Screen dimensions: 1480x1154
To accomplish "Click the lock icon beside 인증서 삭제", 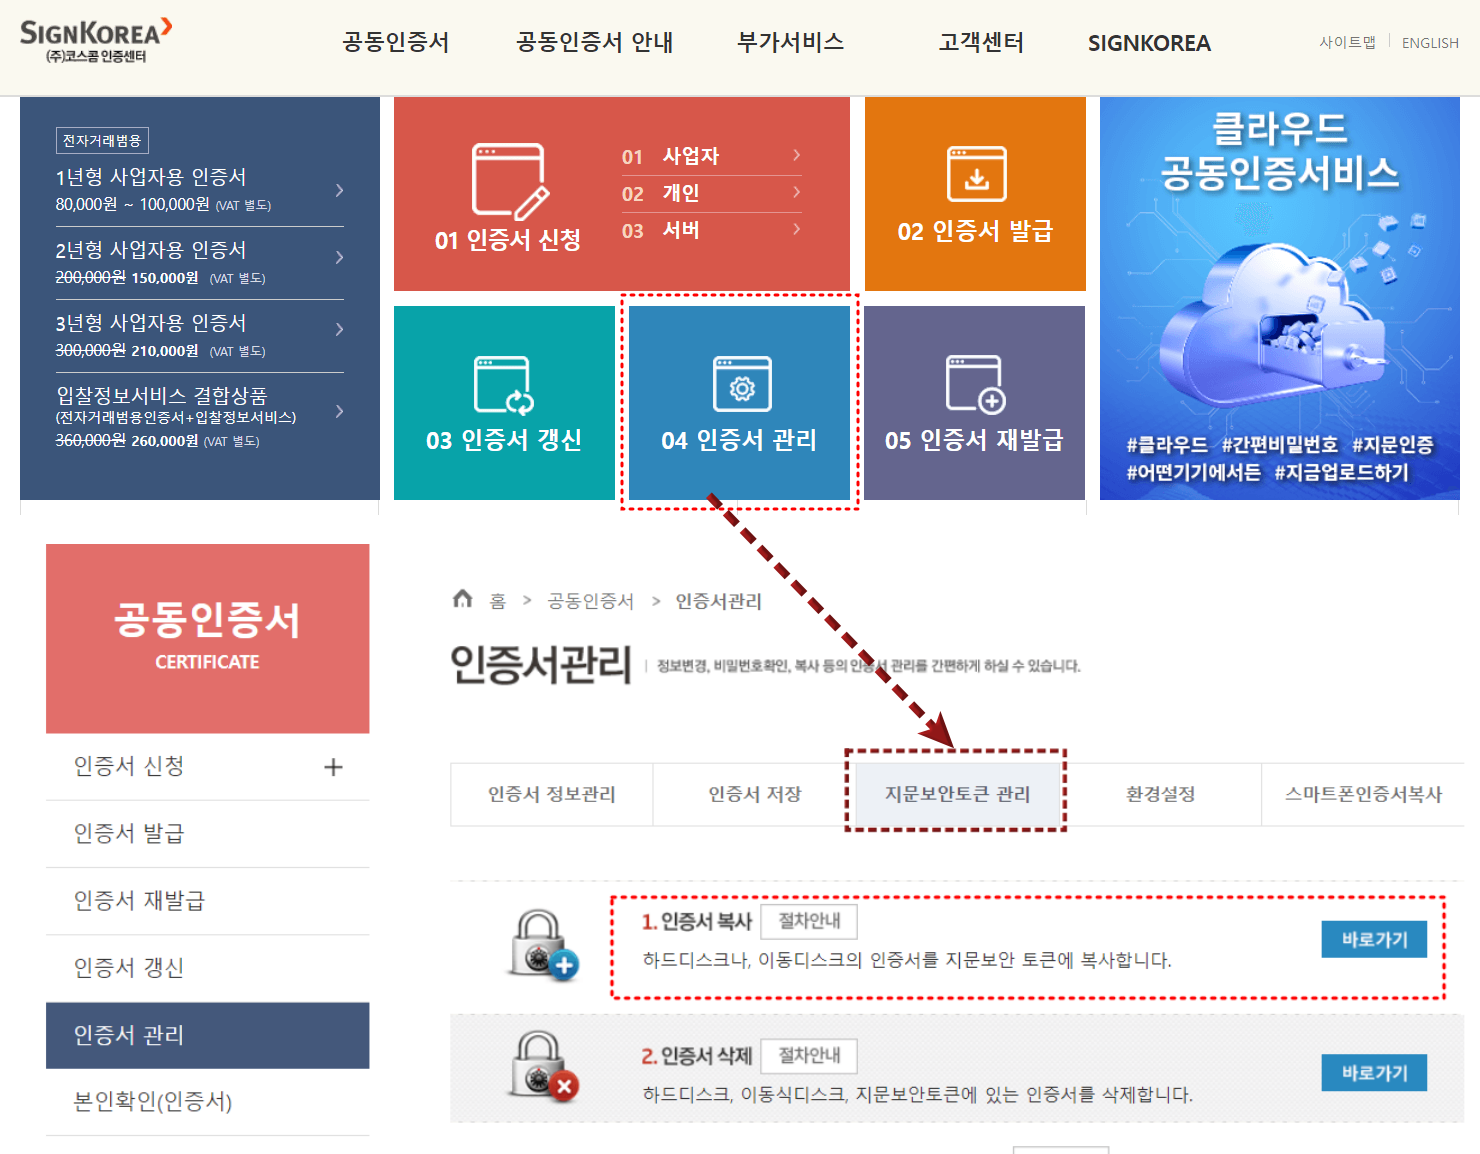I will [x=541, y=1070].
